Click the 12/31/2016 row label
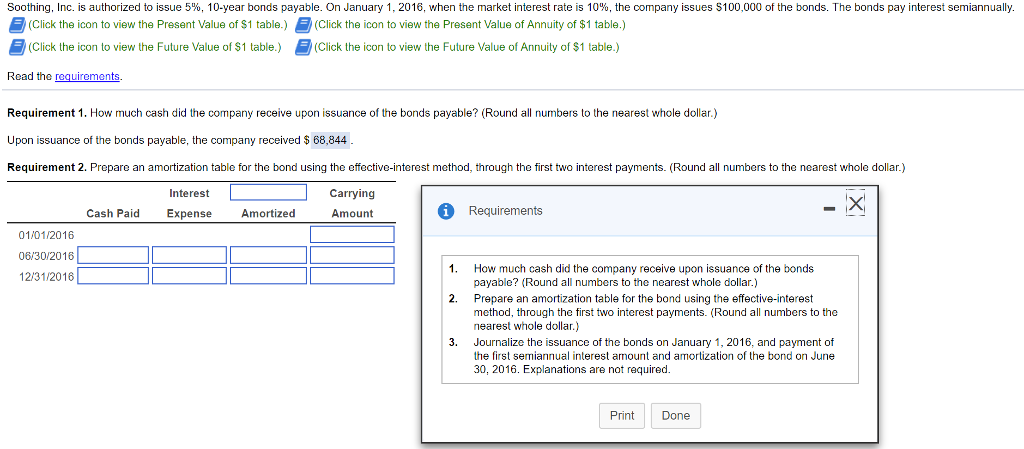 pos(47,277)
